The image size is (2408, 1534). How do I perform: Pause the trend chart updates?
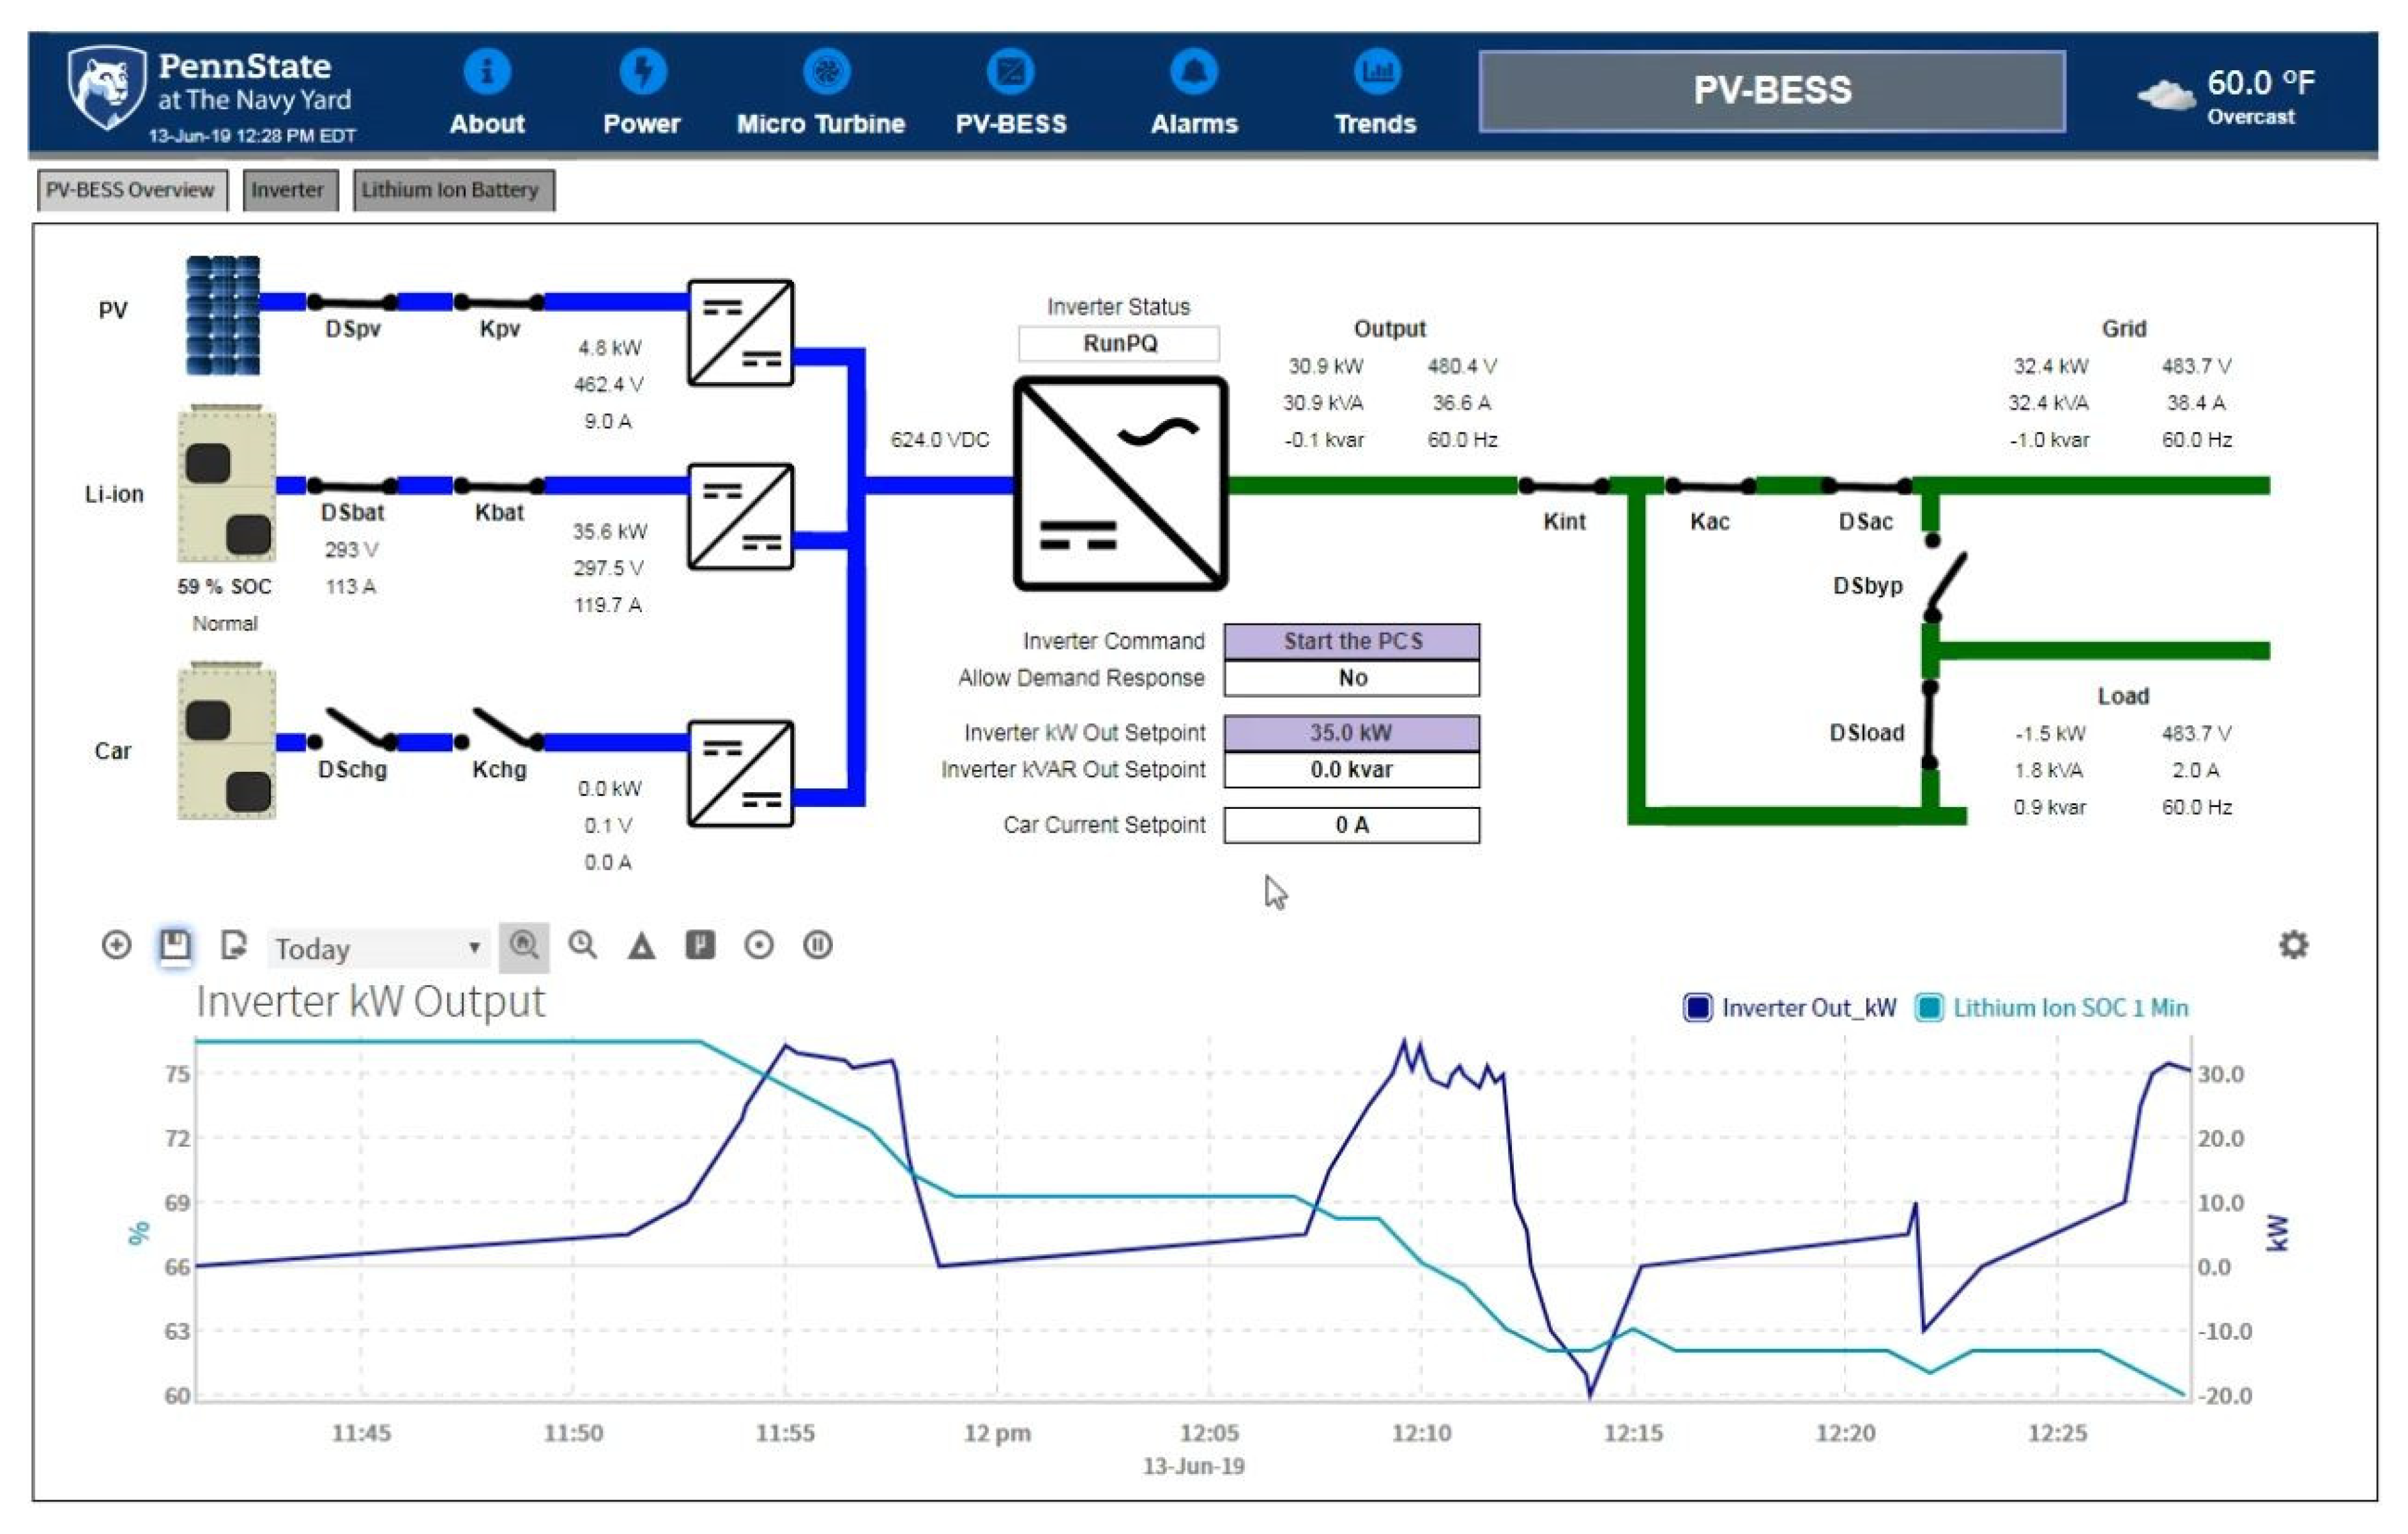[x=818, y=945]
